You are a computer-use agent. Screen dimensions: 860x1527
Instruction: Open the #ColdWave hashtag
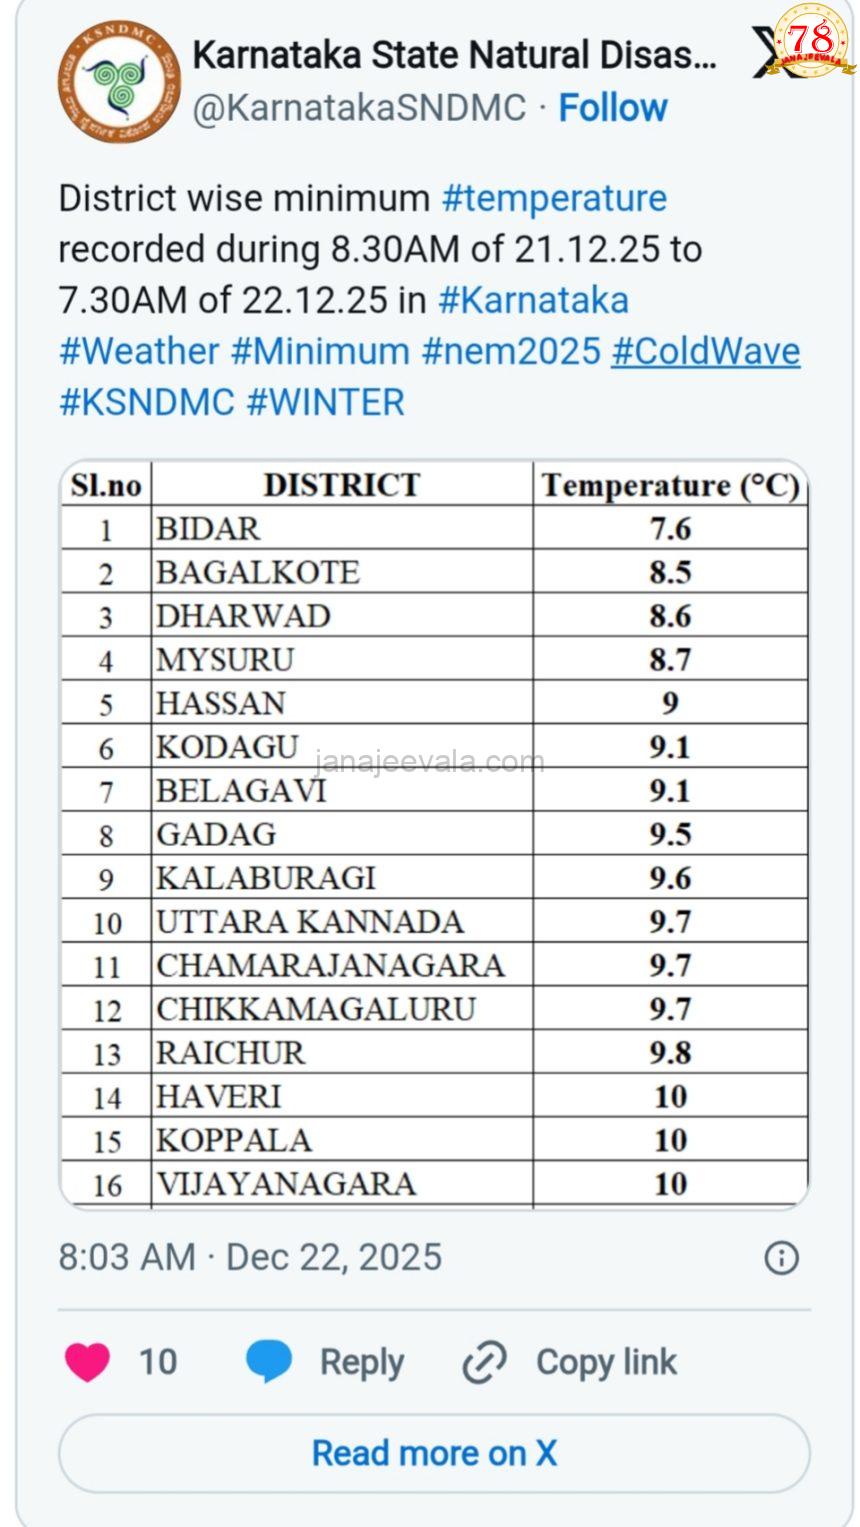point(706,351)
